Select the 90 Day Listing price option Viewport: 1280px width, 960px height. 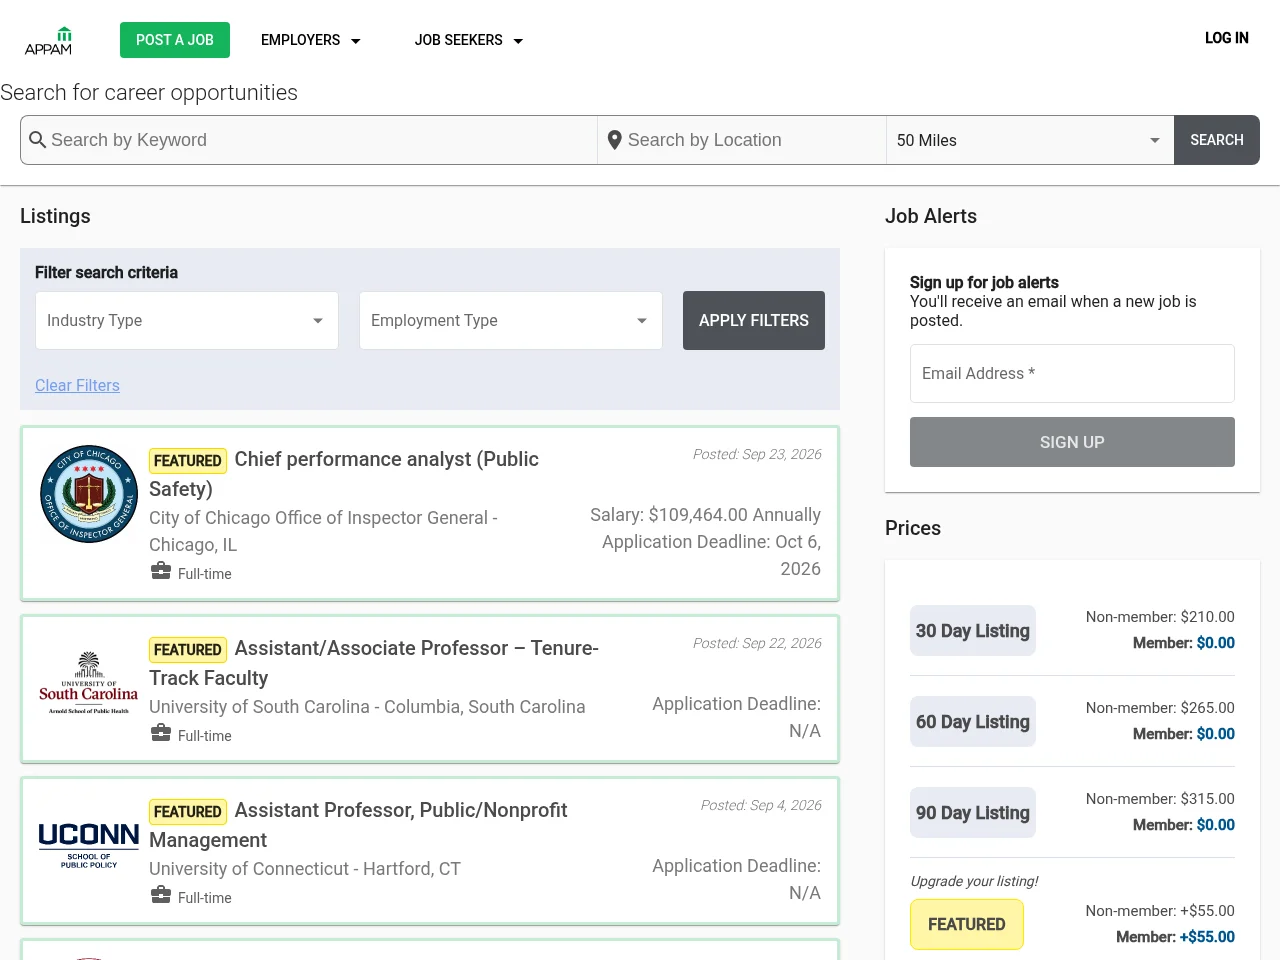973,813
